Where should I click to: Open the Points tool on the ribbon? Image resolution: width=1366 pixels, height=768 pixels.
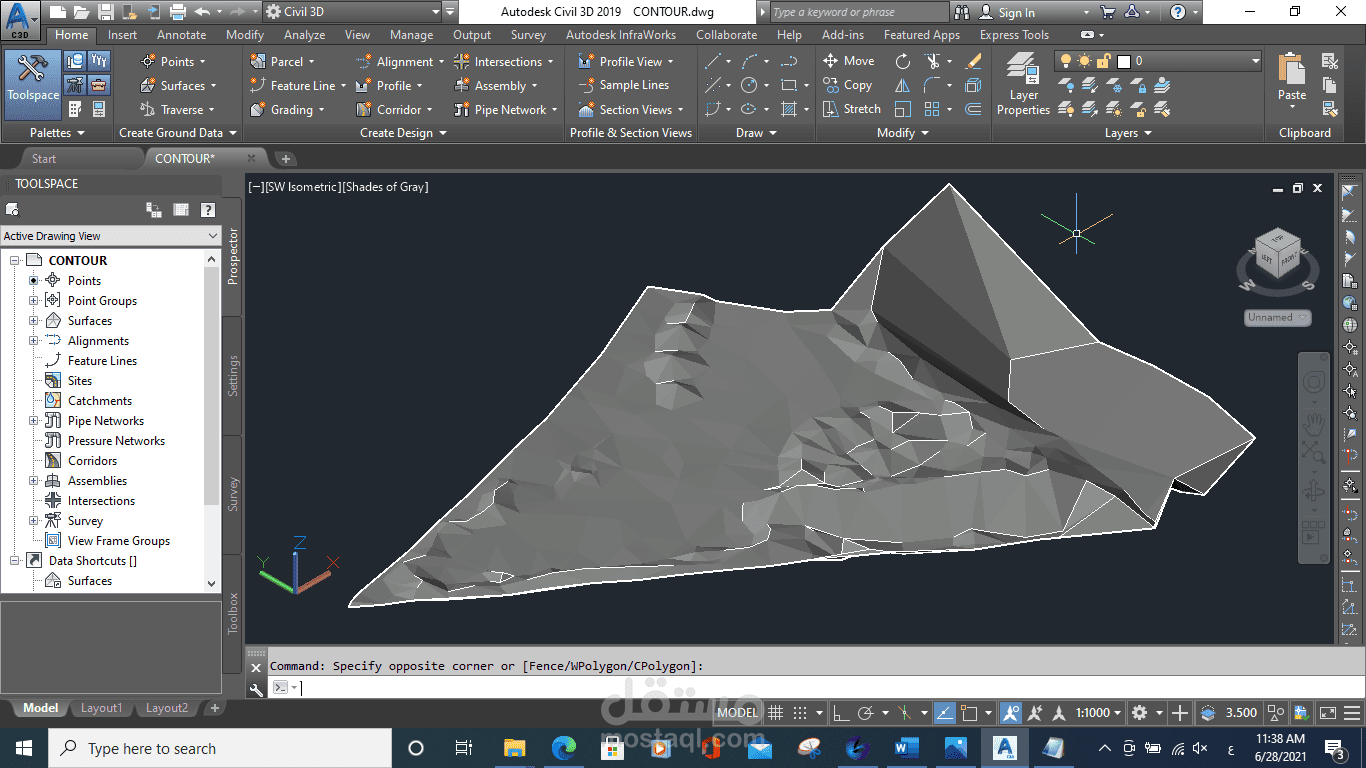coord(177,60)
